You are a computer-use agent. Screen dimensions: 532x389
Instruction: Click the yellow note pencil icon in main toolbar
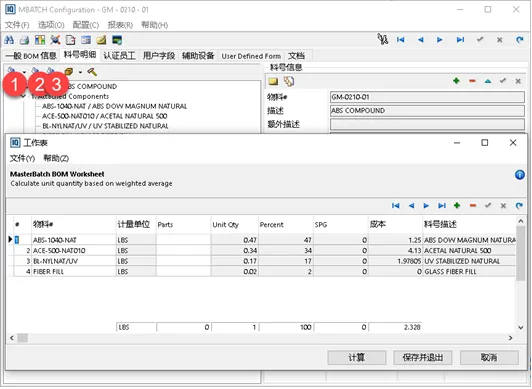(101, 40)
